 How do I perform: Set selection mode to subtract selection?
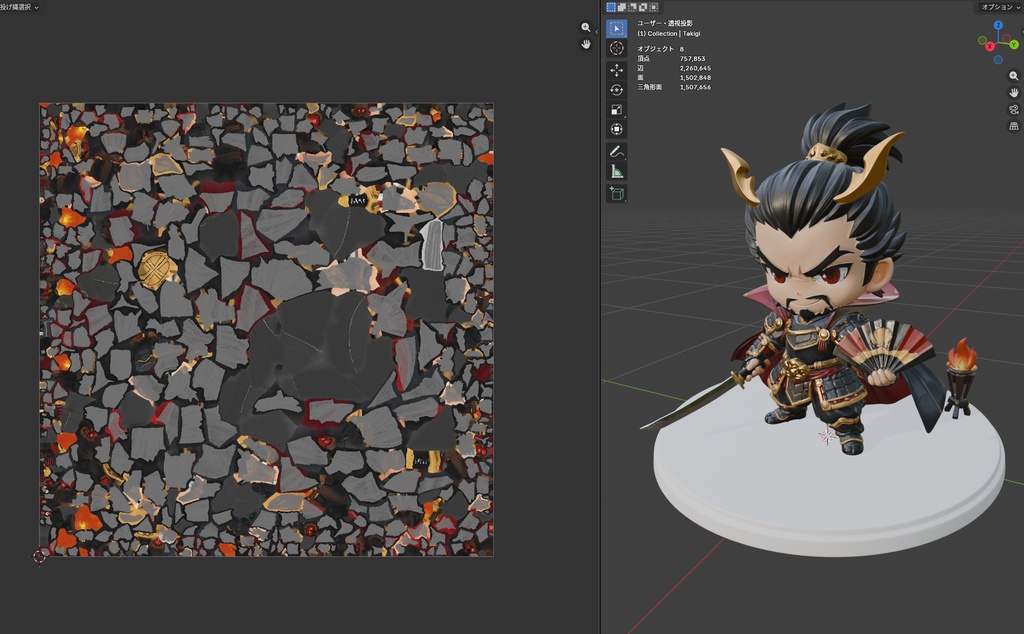(x=632, y=7)
